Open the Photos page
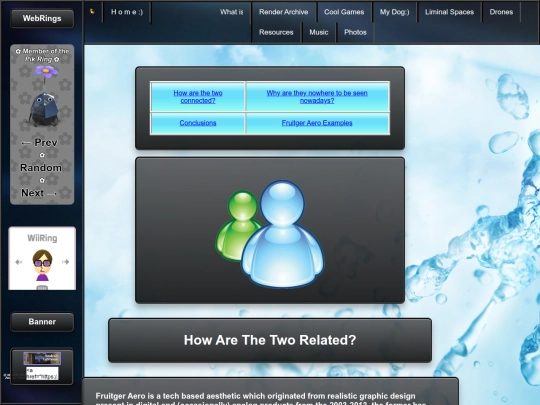 click(355, 32)
